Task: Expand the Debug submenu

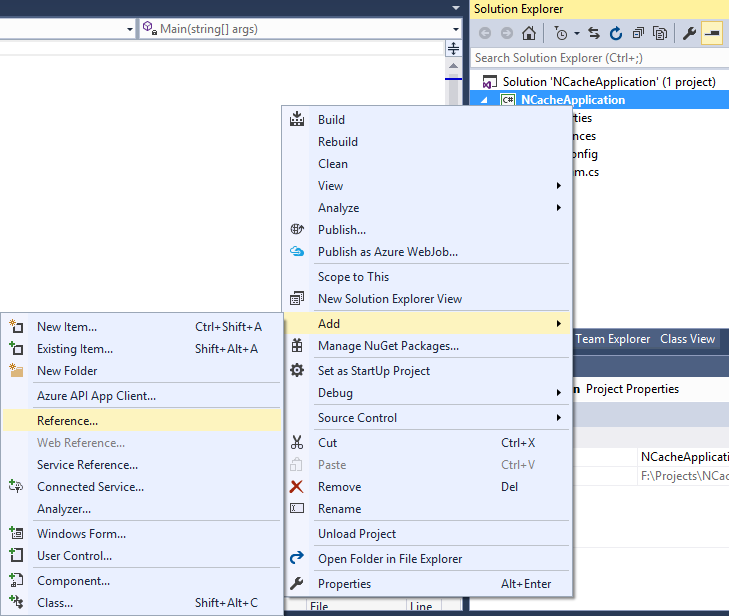Action: click(559, 393)
